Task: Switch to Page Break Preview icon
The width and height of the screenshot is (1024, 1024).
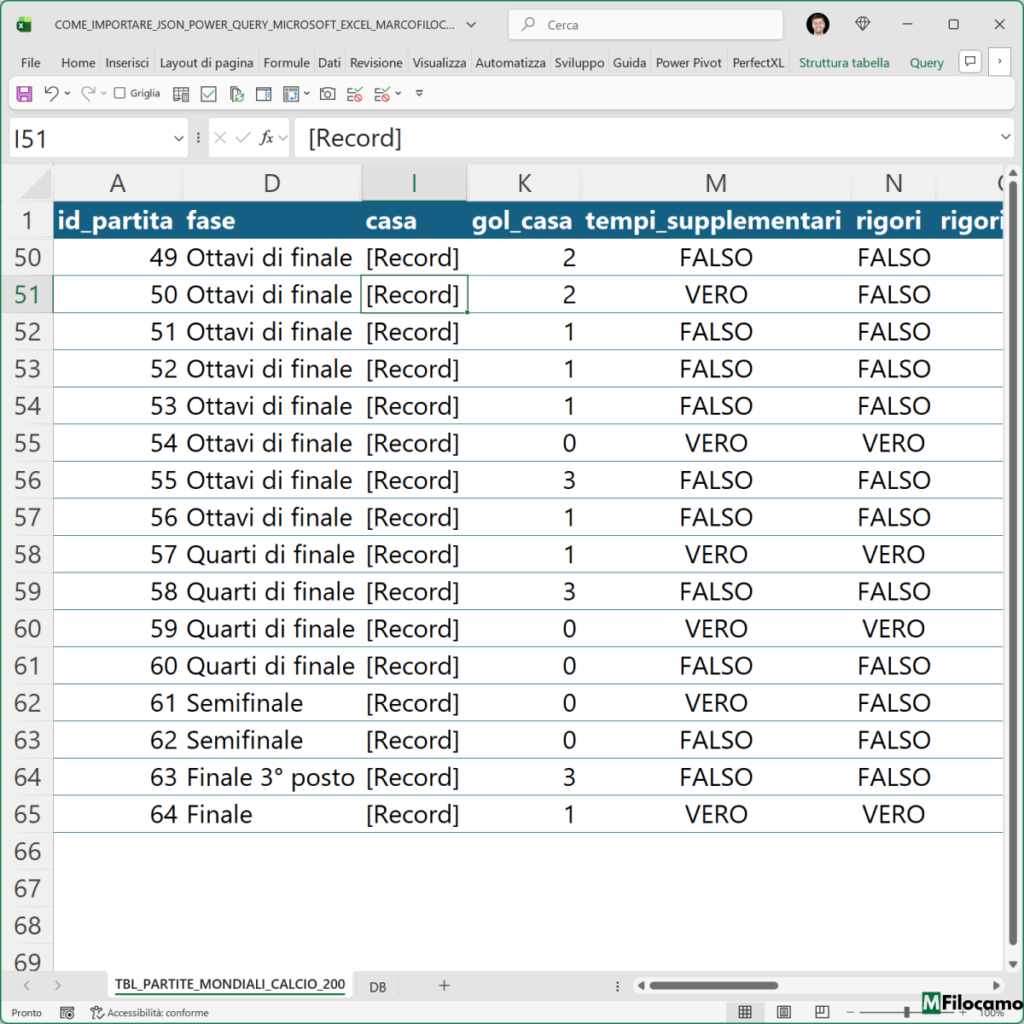Action: tap(822, 1012)
